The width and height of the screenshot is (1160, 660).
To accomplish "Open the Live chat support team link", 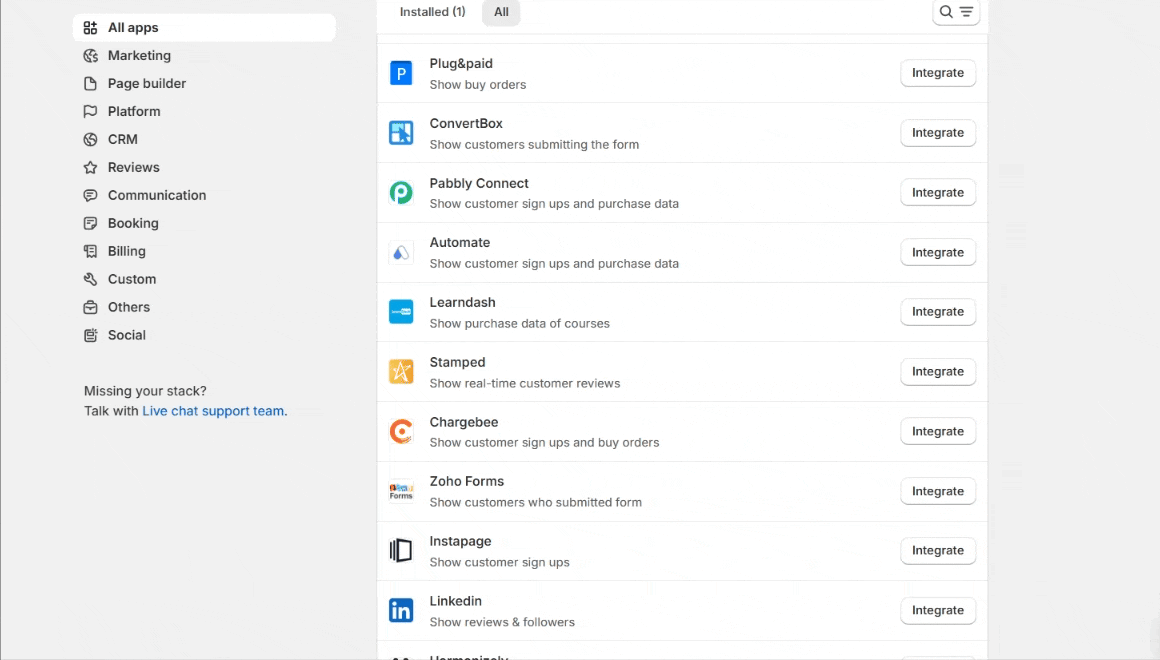I will click(x=215, y=411).
